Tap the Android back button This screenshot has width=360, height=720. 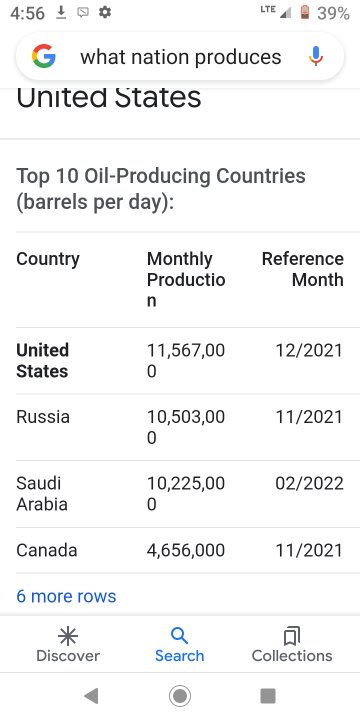[x=91, y=696]
